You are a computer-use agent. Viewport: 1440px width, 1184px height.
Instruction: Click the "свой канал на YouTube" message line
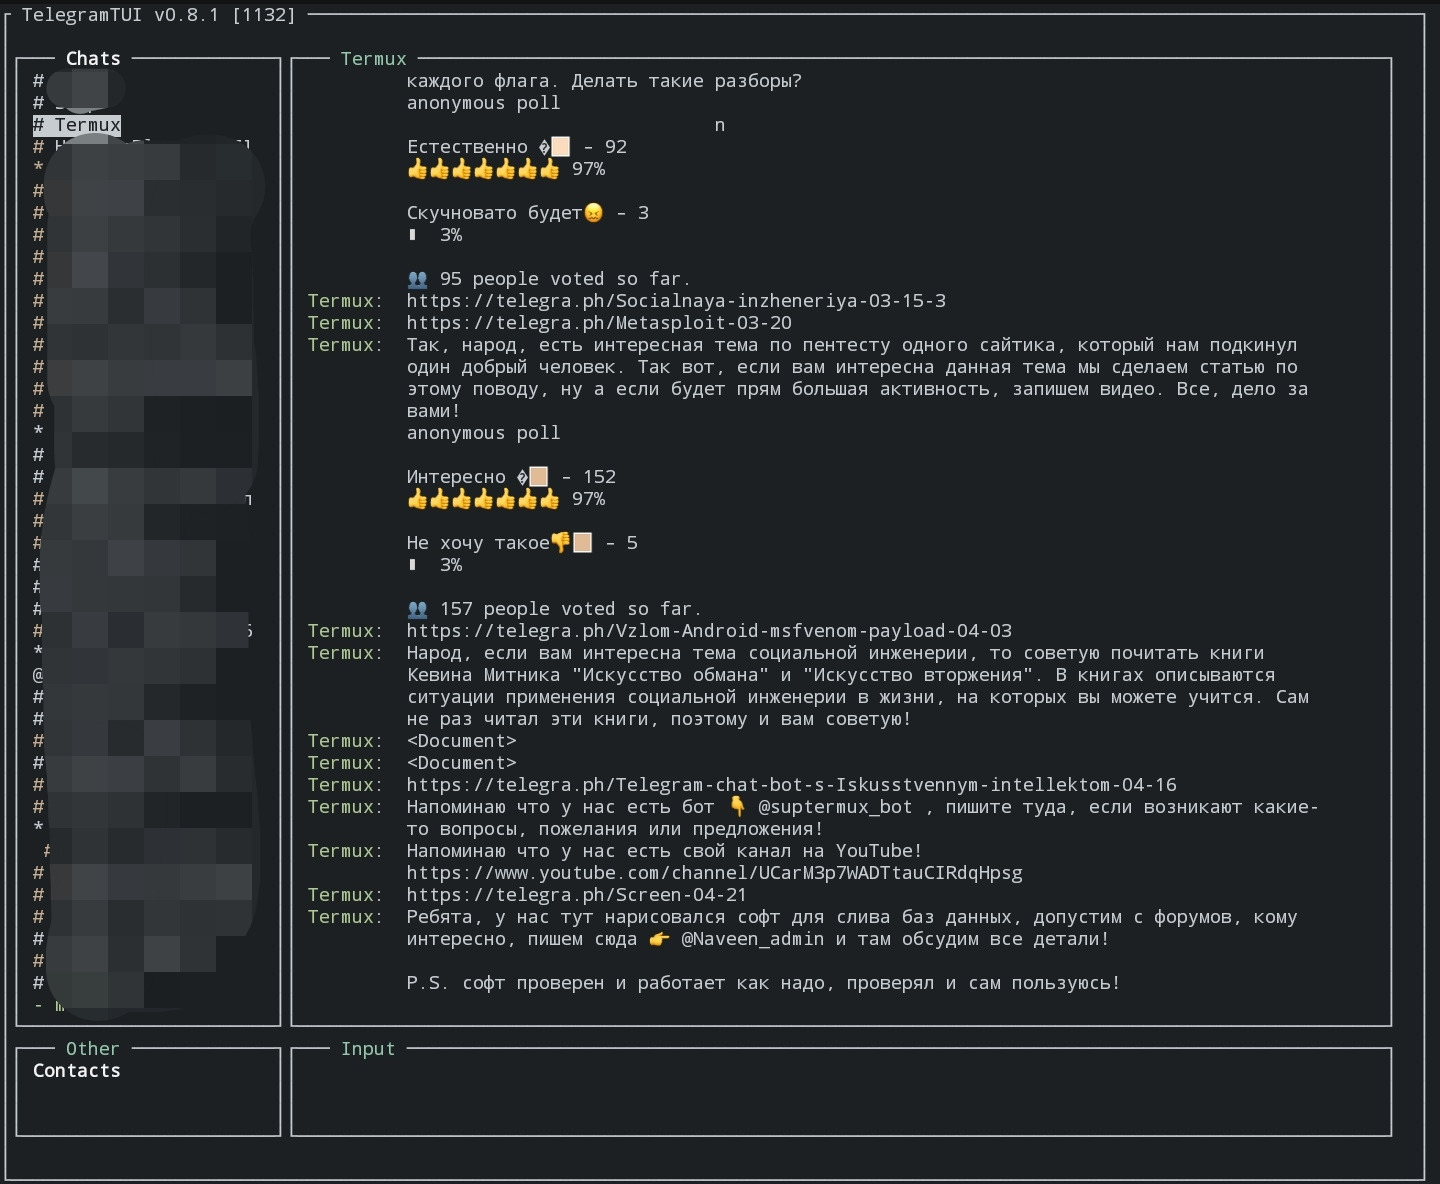click(x=664, y=851)
